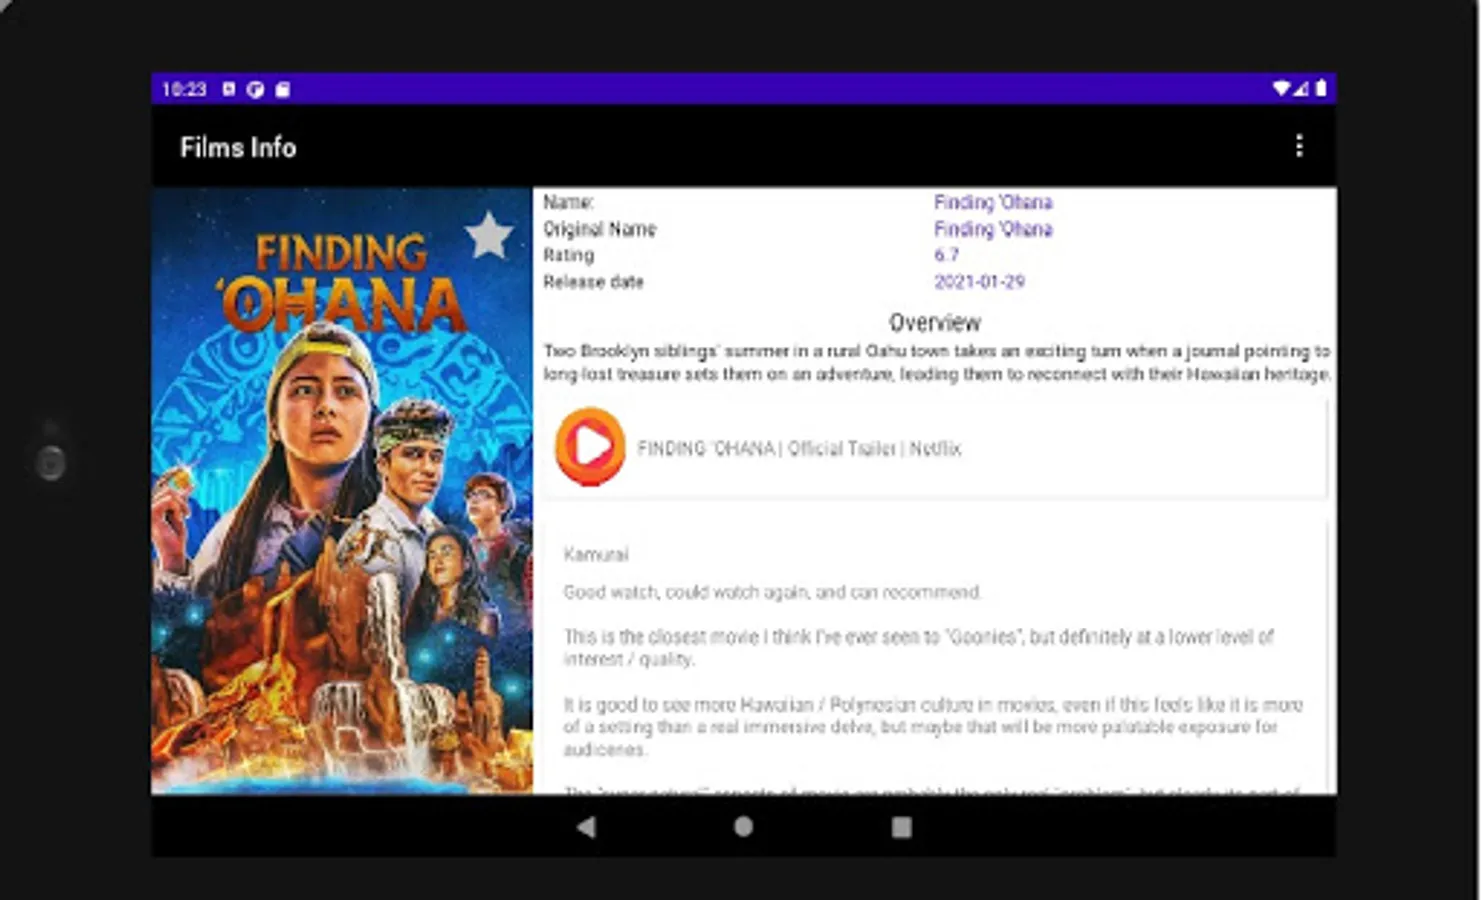The width and height of the screenshot is (1482, 900).
Task: Click the review paragraph mentioning Goonies
Action: pos(918,647)
